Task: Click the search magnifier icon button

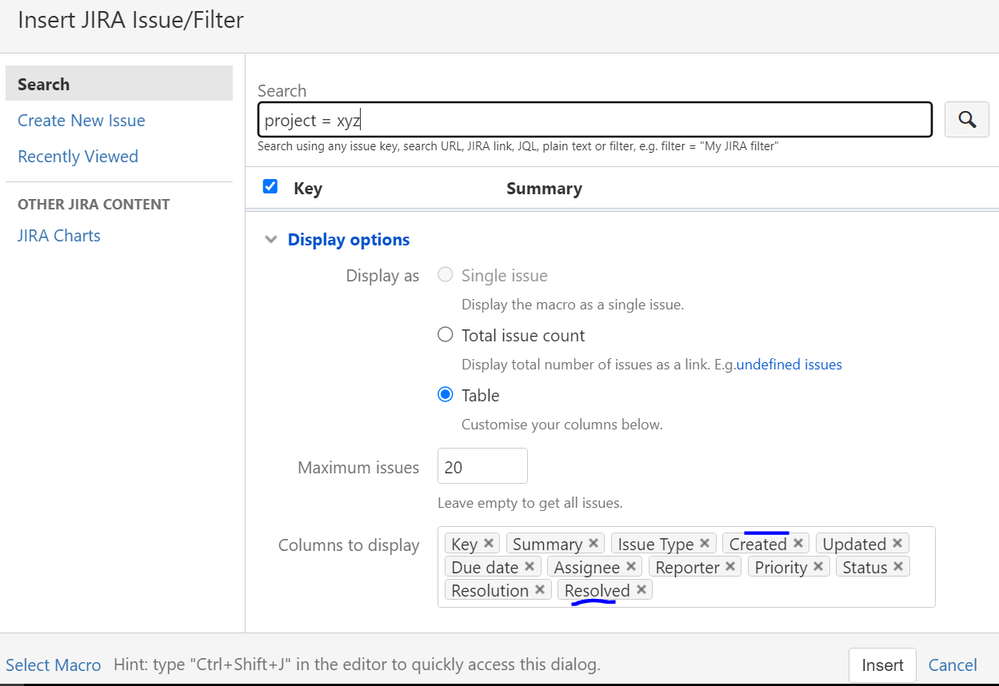Action: [x=966, y=120]
